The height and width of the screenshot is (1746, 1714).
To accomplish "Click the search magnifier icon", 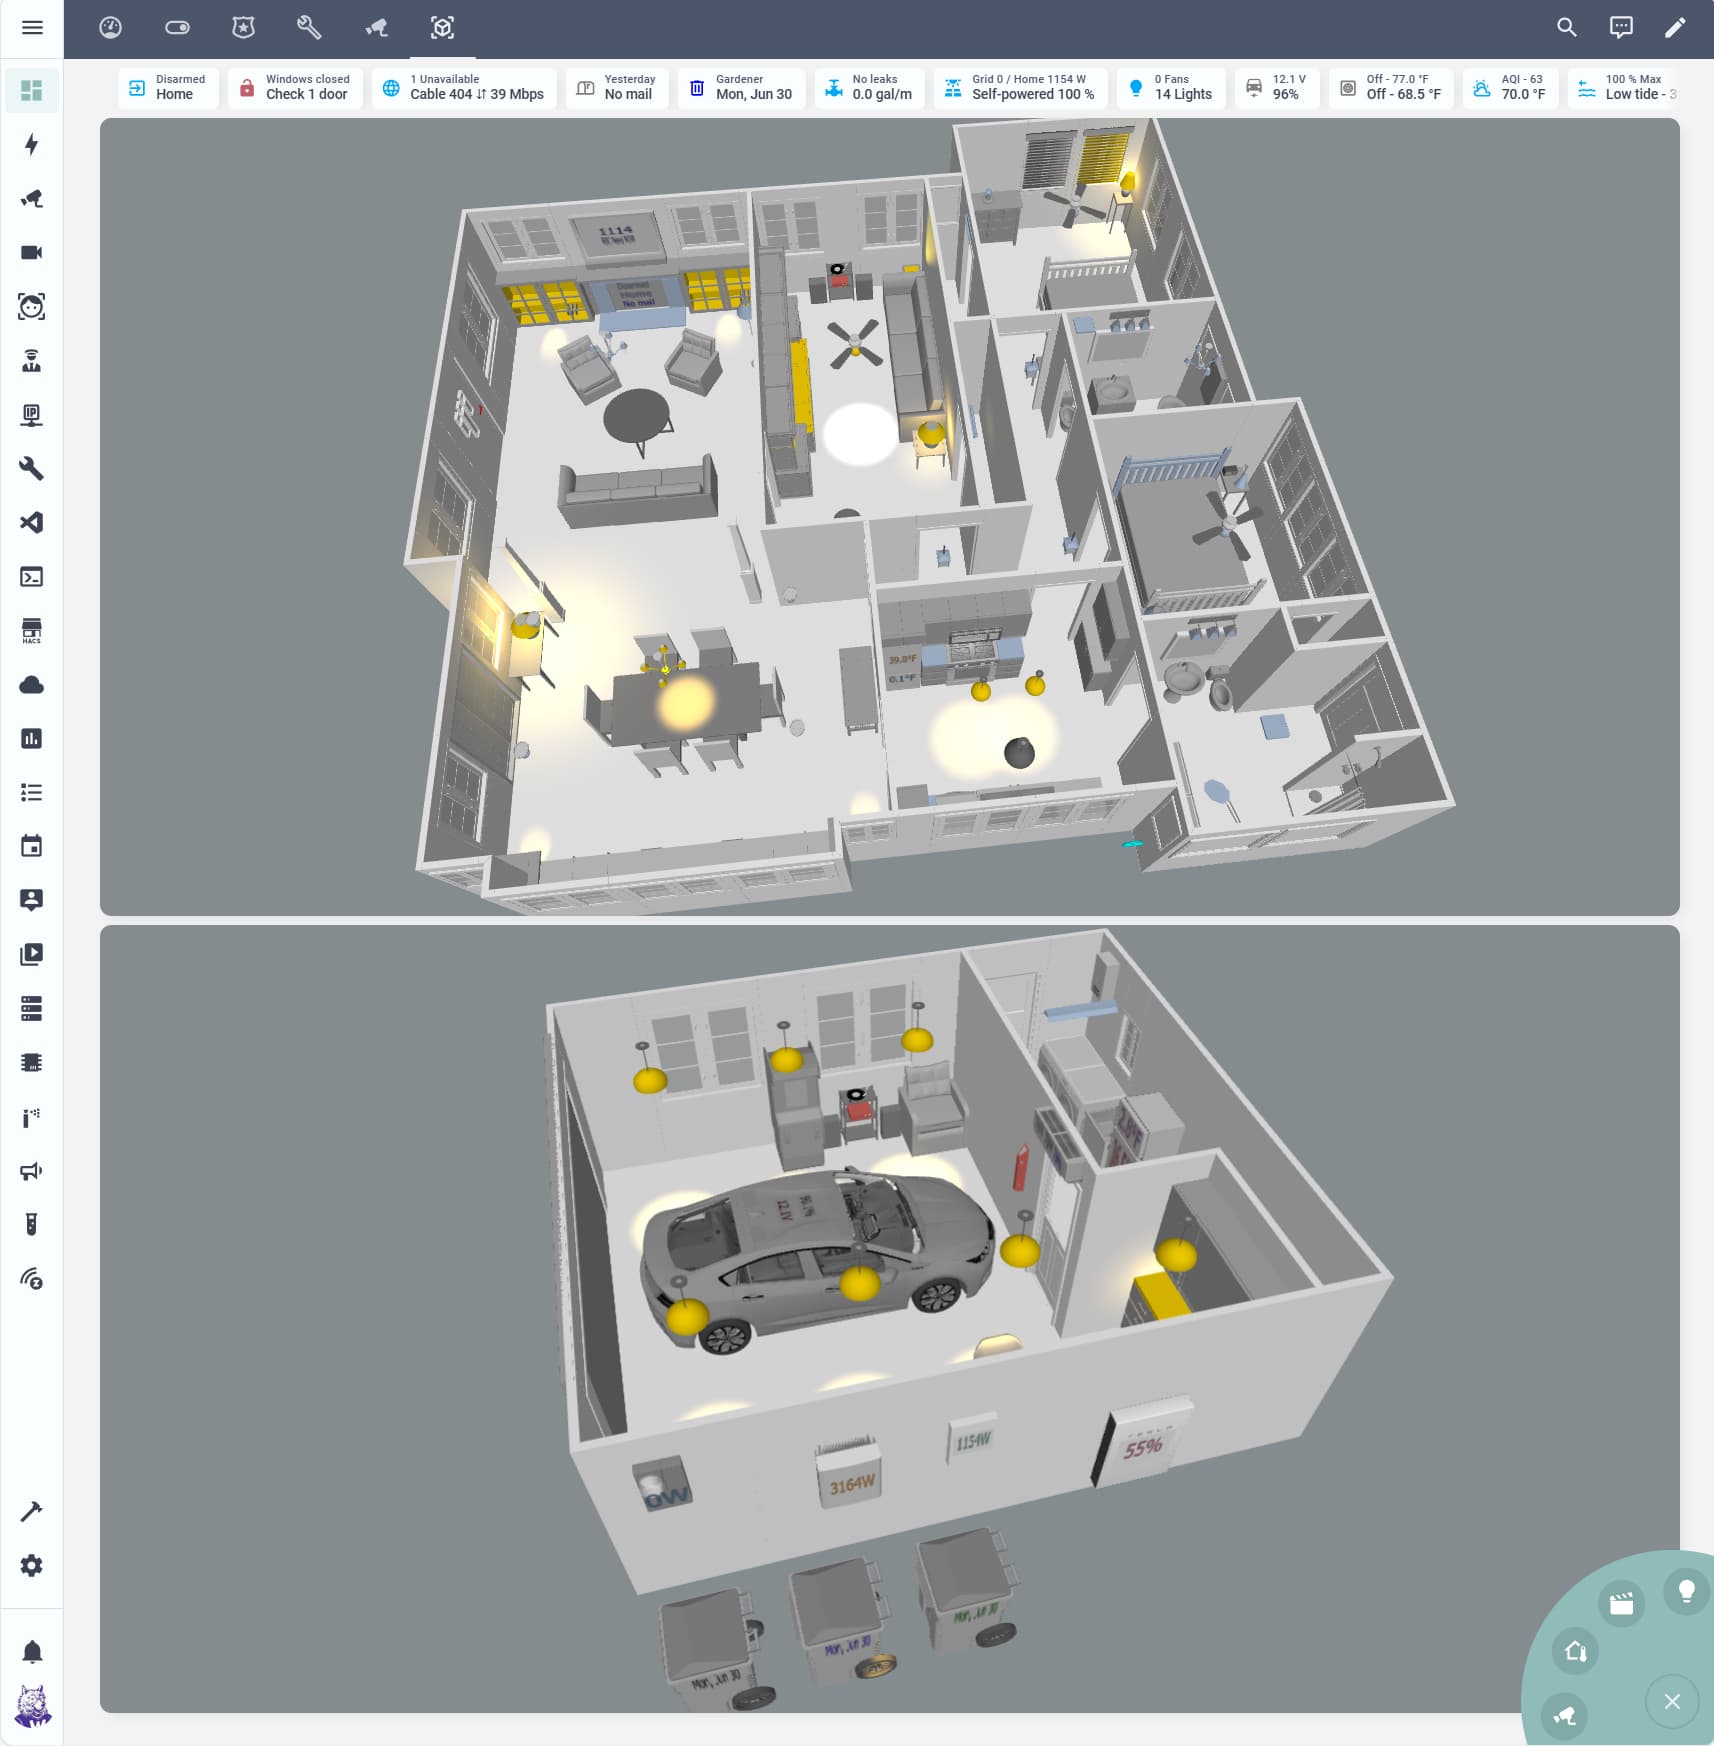I will 1567,27.
